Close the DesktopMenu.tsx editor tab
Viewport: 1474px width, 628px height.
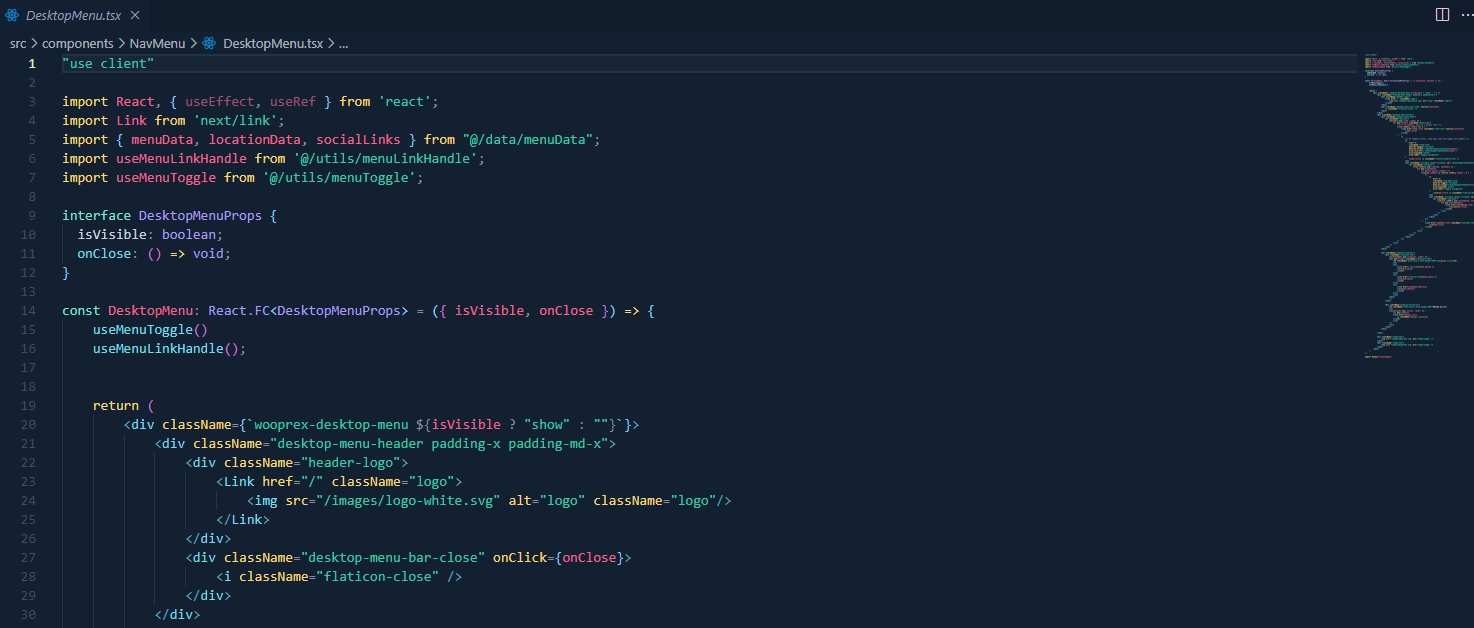[134, 15]
